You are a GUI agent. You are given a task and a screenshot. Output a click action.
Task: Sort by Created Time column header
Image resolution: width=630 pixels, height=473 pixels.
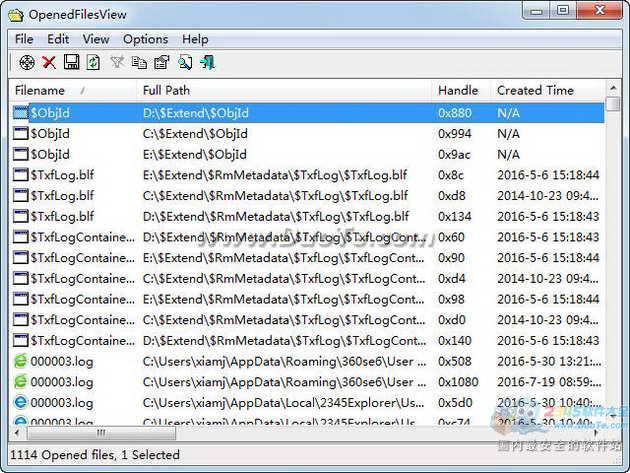[x=548, y=90]
